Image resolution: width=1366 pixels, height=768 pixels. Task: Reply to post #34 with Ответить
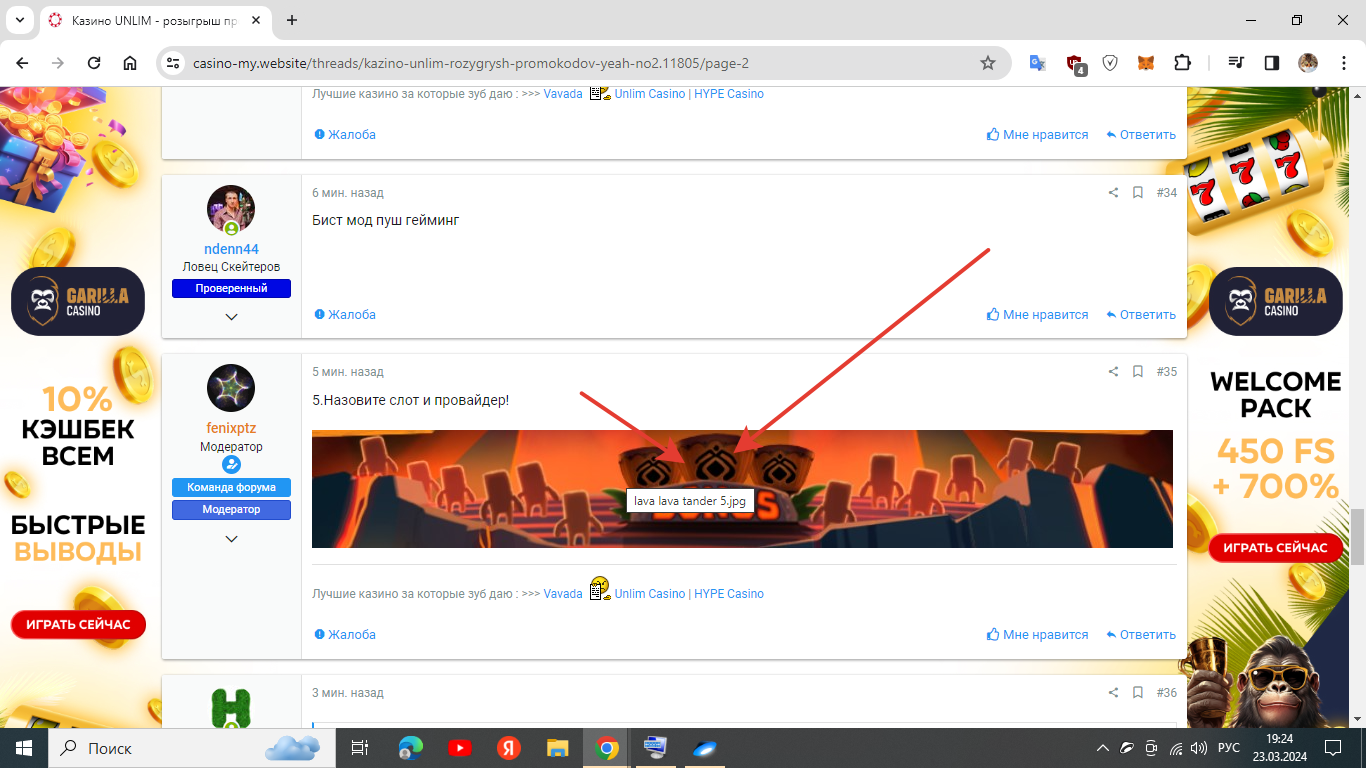click(x=1141, y=315)
